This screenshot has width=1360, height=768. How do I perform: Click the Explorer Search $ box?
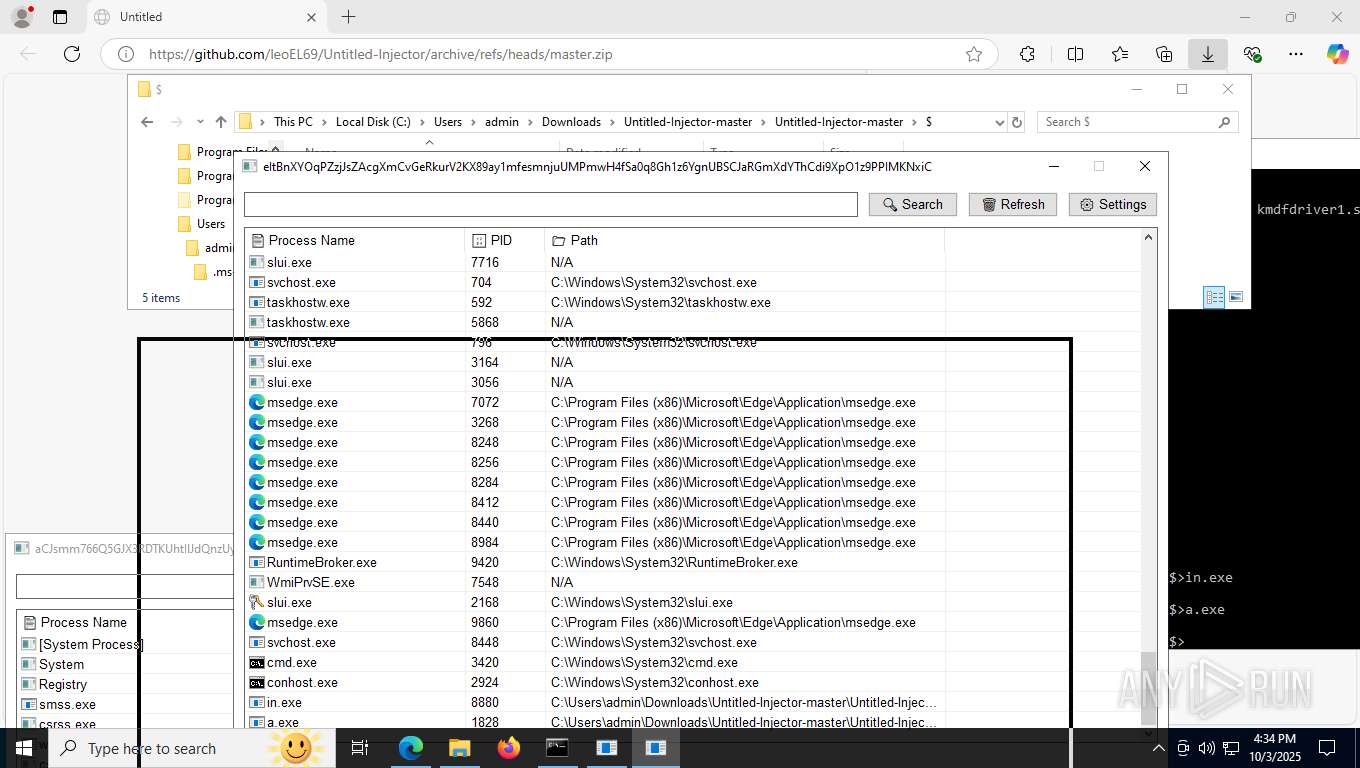[1137, 122]
